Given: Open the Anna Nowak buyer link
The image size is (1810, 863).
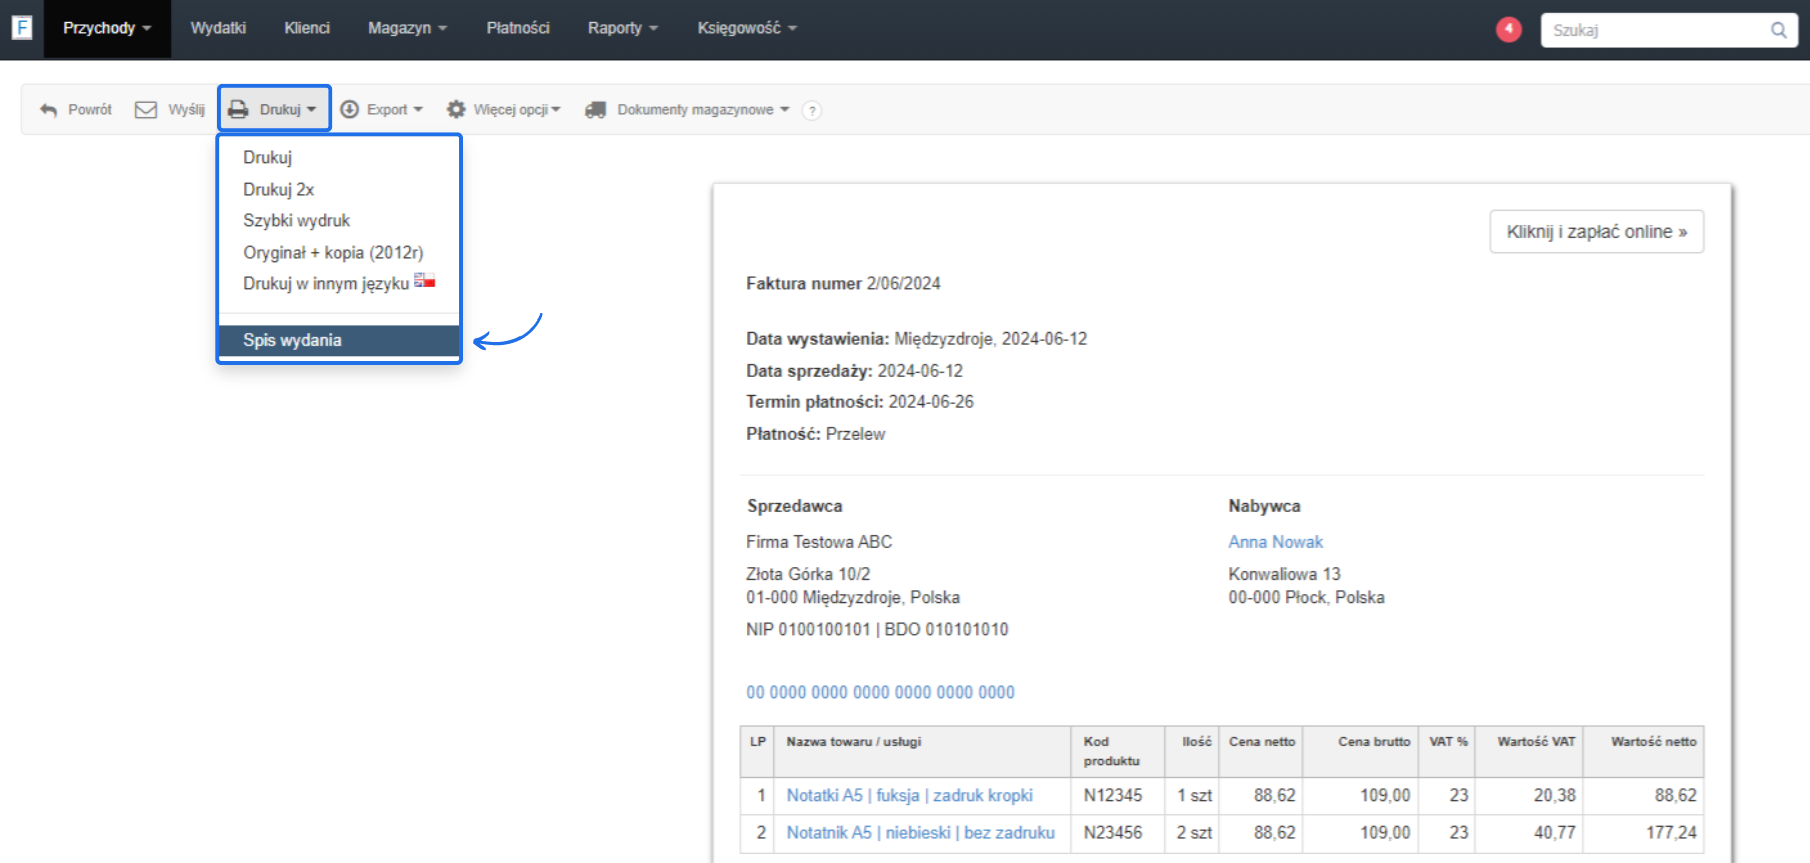Looking at the screenshot, I should coord(1275,542).
